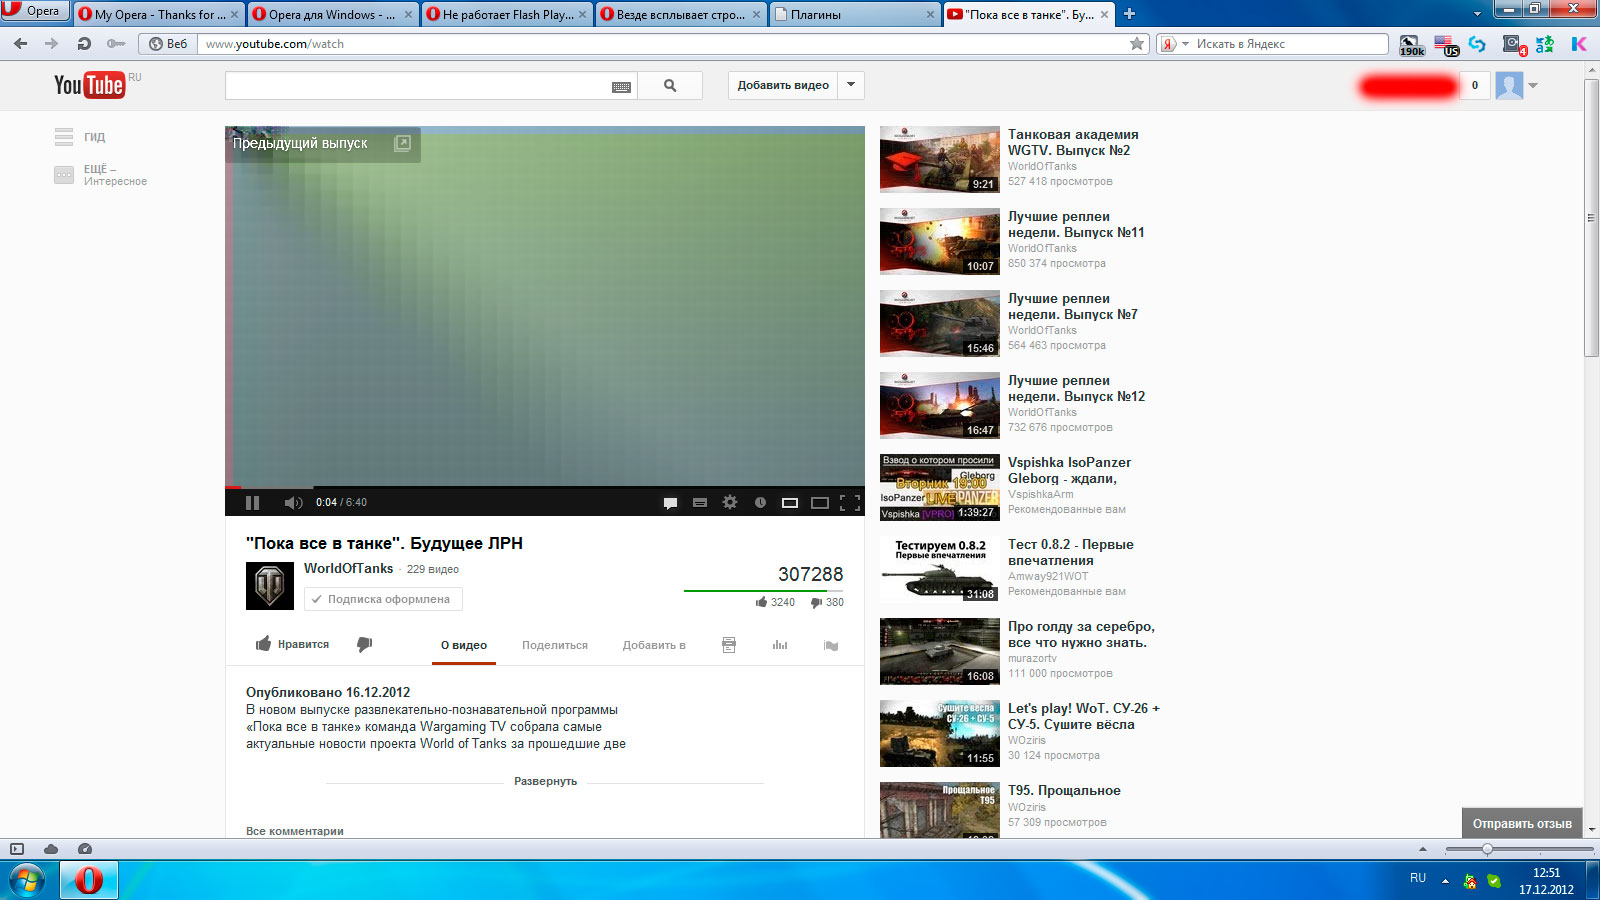Pause the video with the pause button
This screenshot has width=1600, height=900.
(x=252, y=503)
